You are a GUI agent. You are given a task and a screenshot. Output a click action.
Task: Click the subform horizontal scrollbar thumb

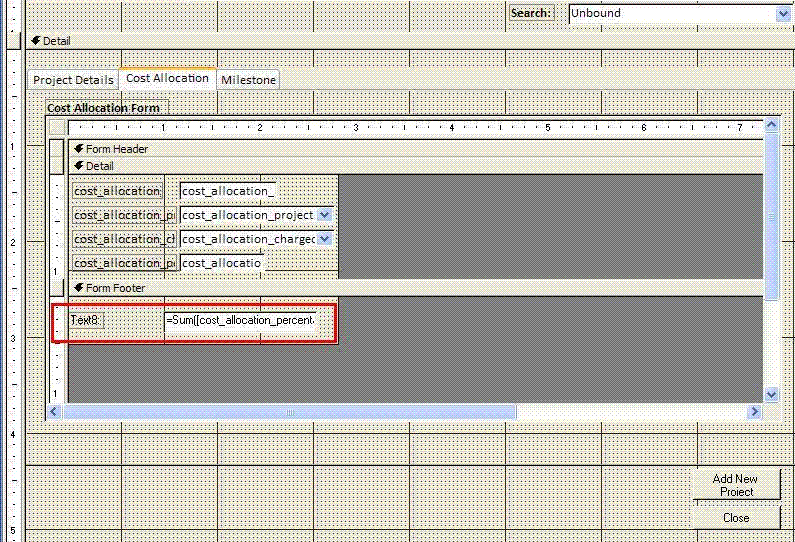pyautogui.click(x=290, y=412)
